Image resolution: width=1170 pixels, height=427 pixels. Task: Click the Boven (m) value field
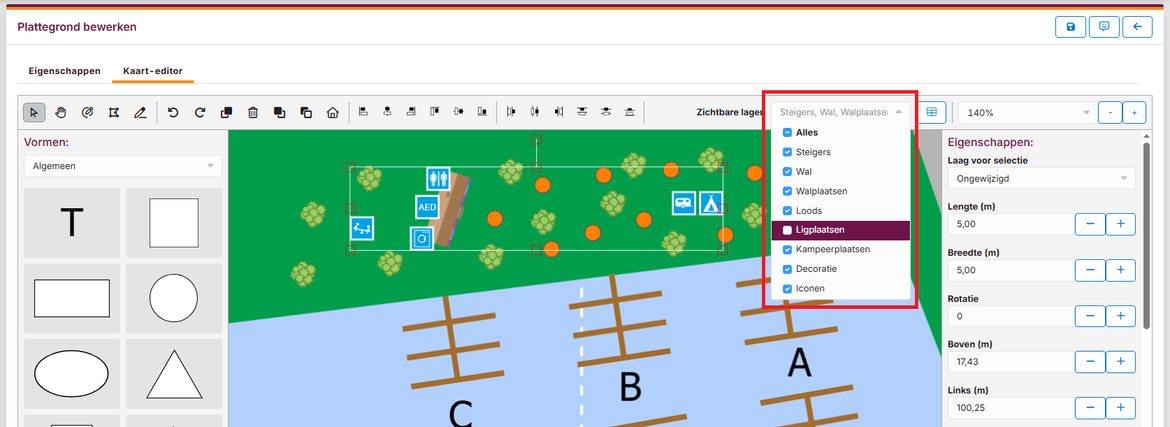coord(1007,362)
